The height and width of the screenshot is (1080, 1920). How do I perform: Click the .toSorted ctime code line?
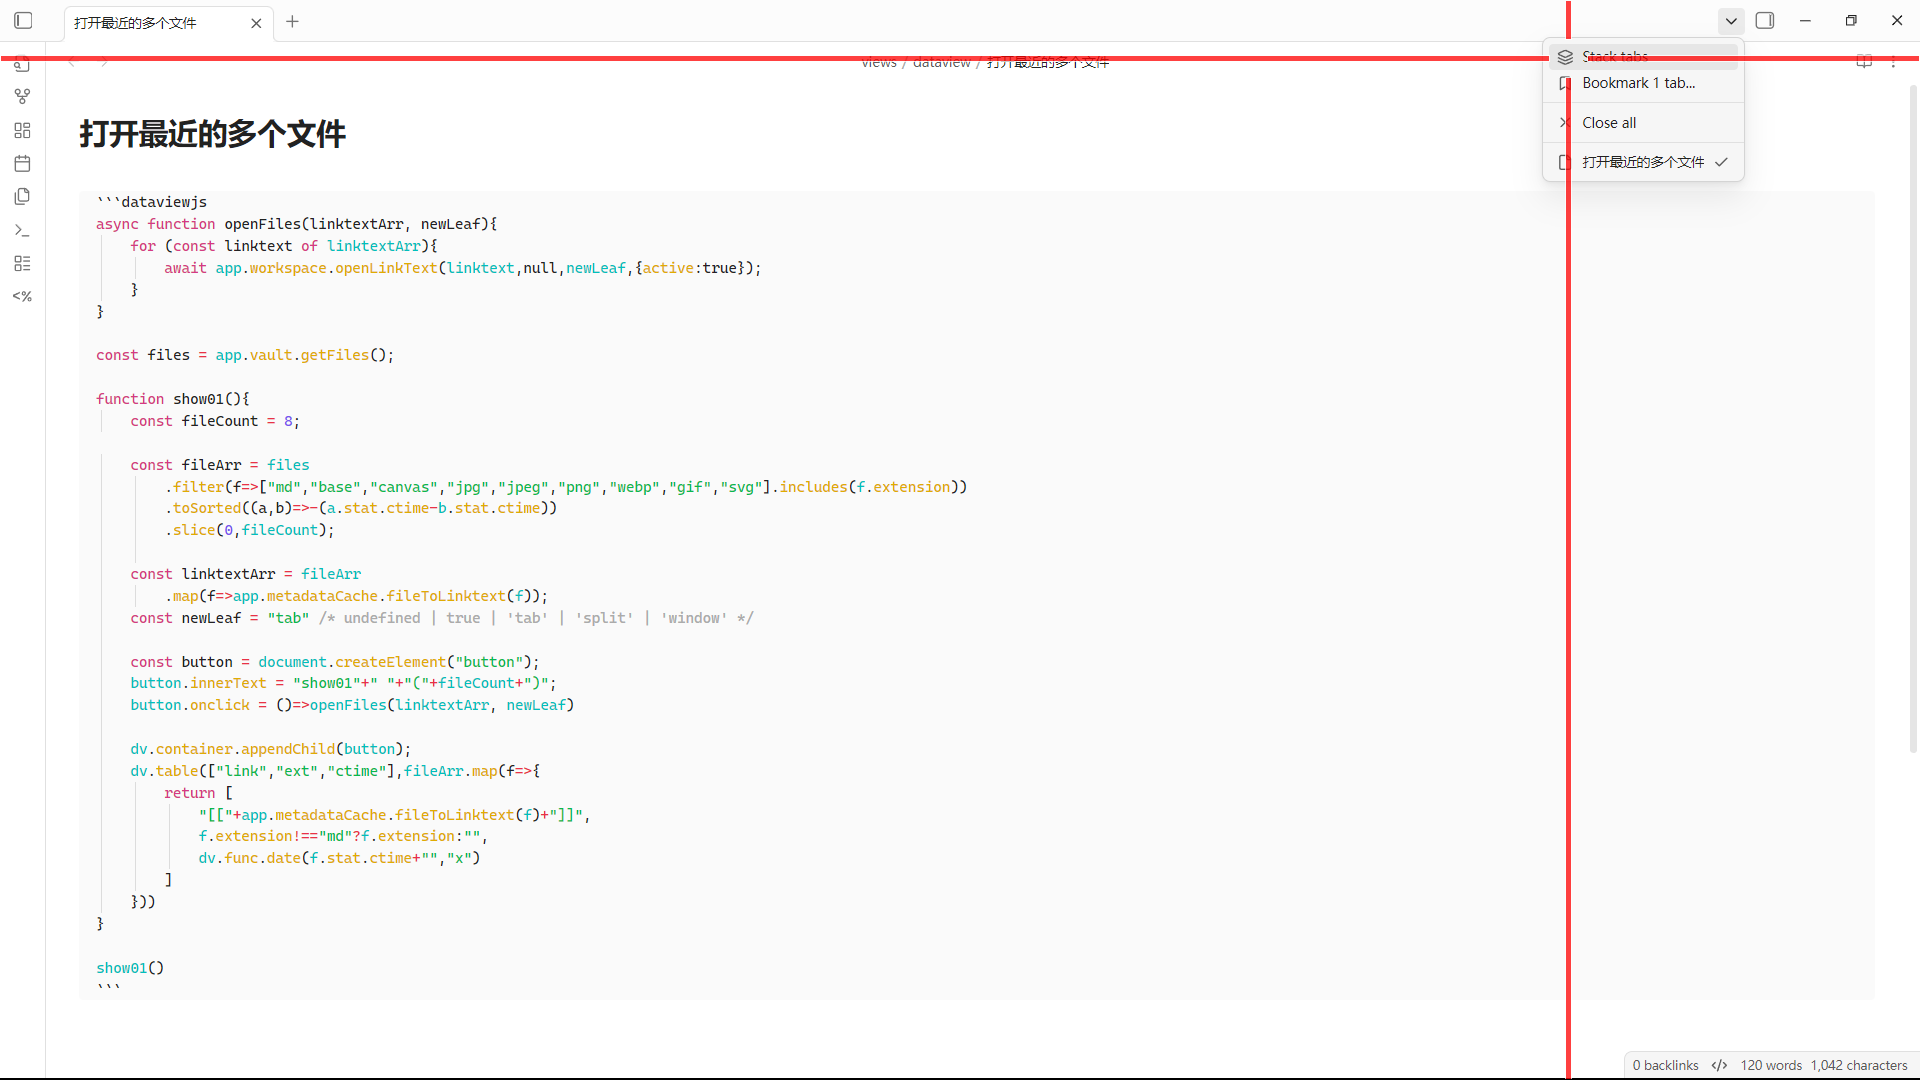361,508
